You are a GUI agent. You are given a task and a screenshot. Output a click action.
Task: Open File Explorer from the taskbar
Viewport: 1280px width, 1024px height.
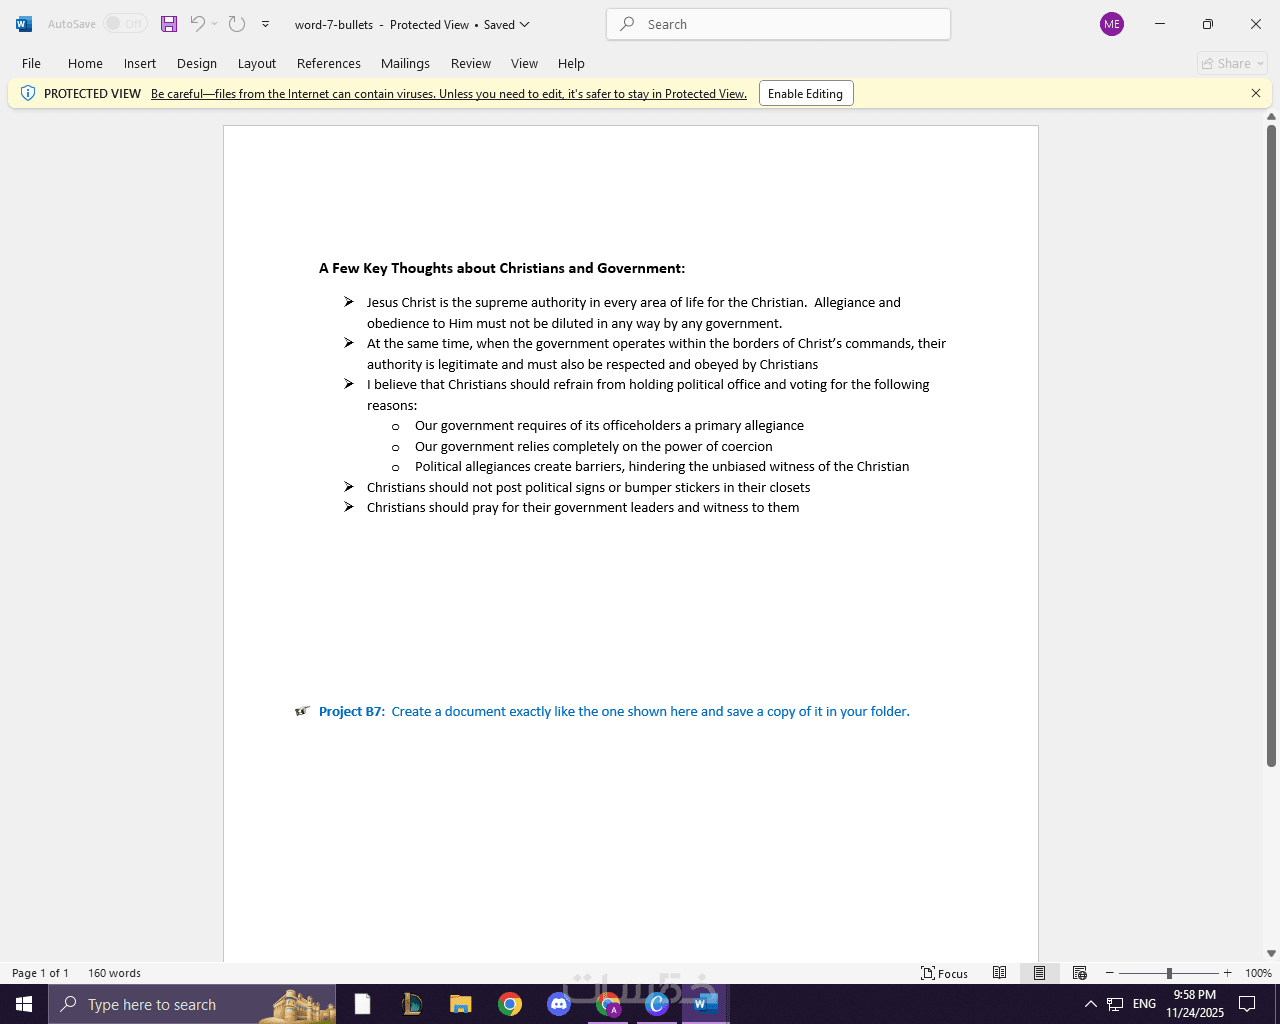460,1004
